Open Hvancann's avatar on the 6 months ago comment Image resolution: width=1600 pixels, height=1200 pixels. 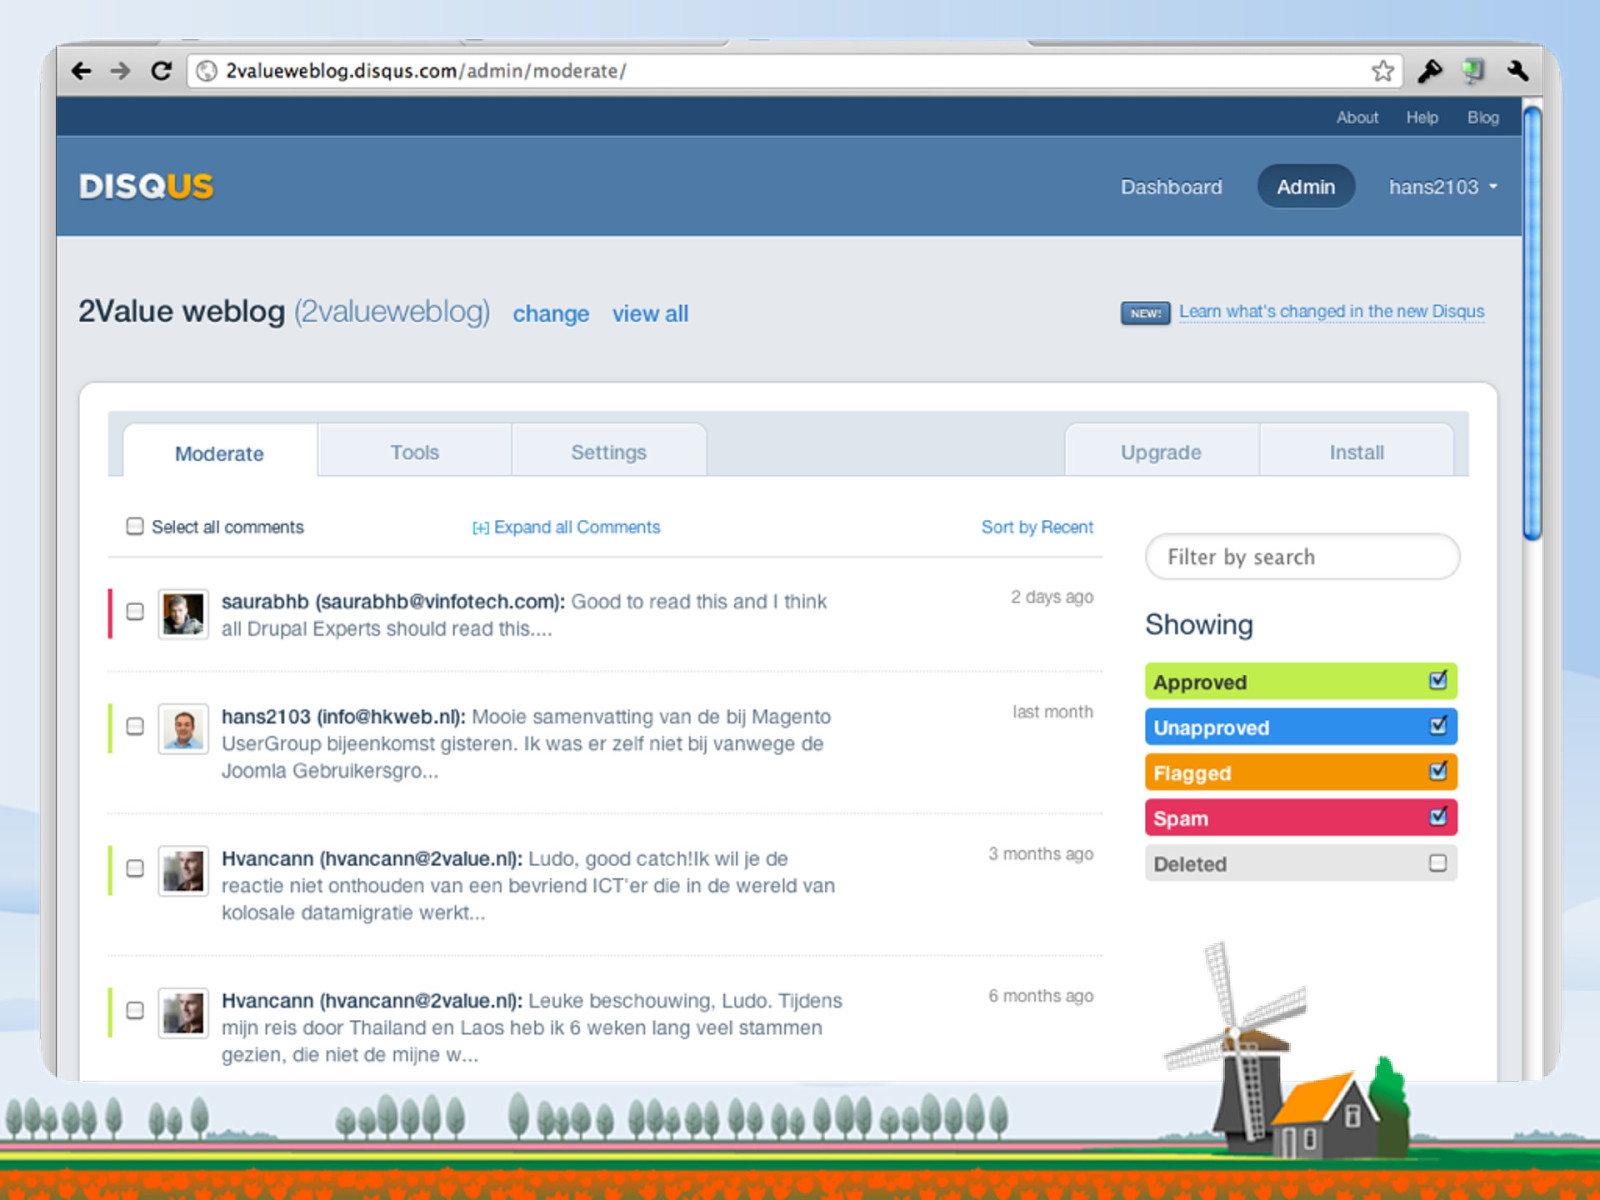point(183,1012)
